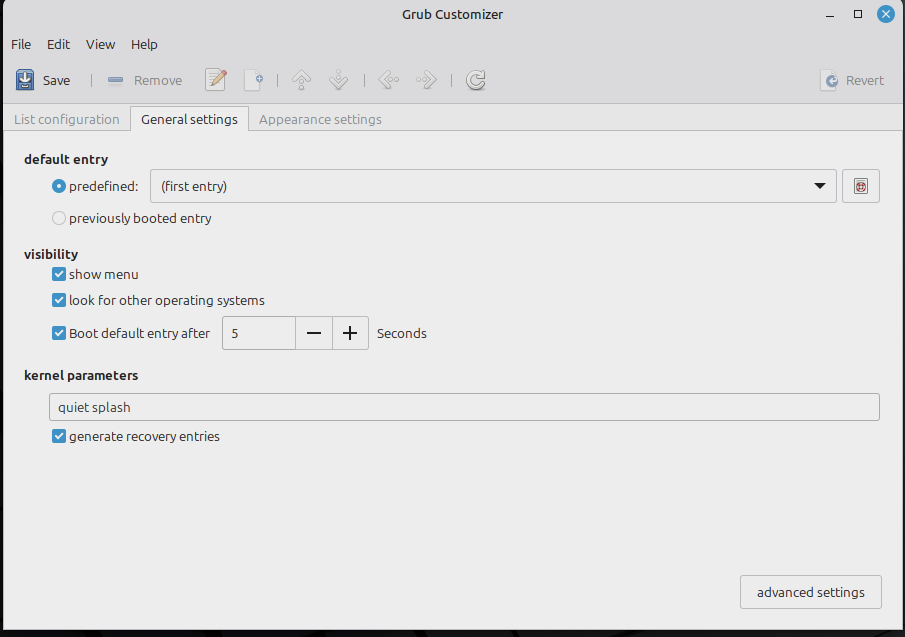The width and height of the screenshot is (905, 637).
Task: Click the edit entry pencil icon
Action: point(216,80)
